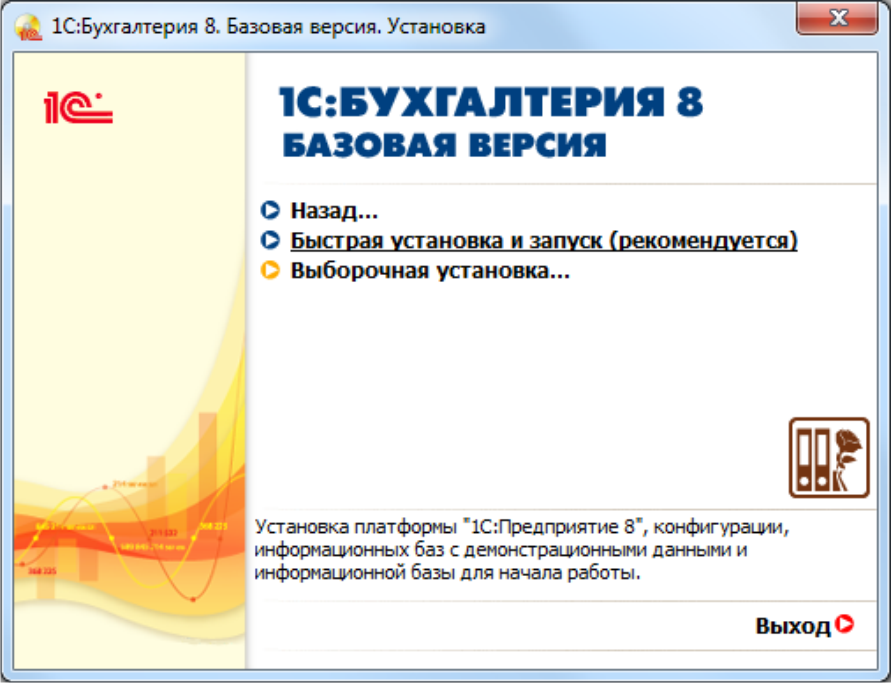Click the red 1C logo
The width and height of the screenshot is (891, 683).
[78, 108]
